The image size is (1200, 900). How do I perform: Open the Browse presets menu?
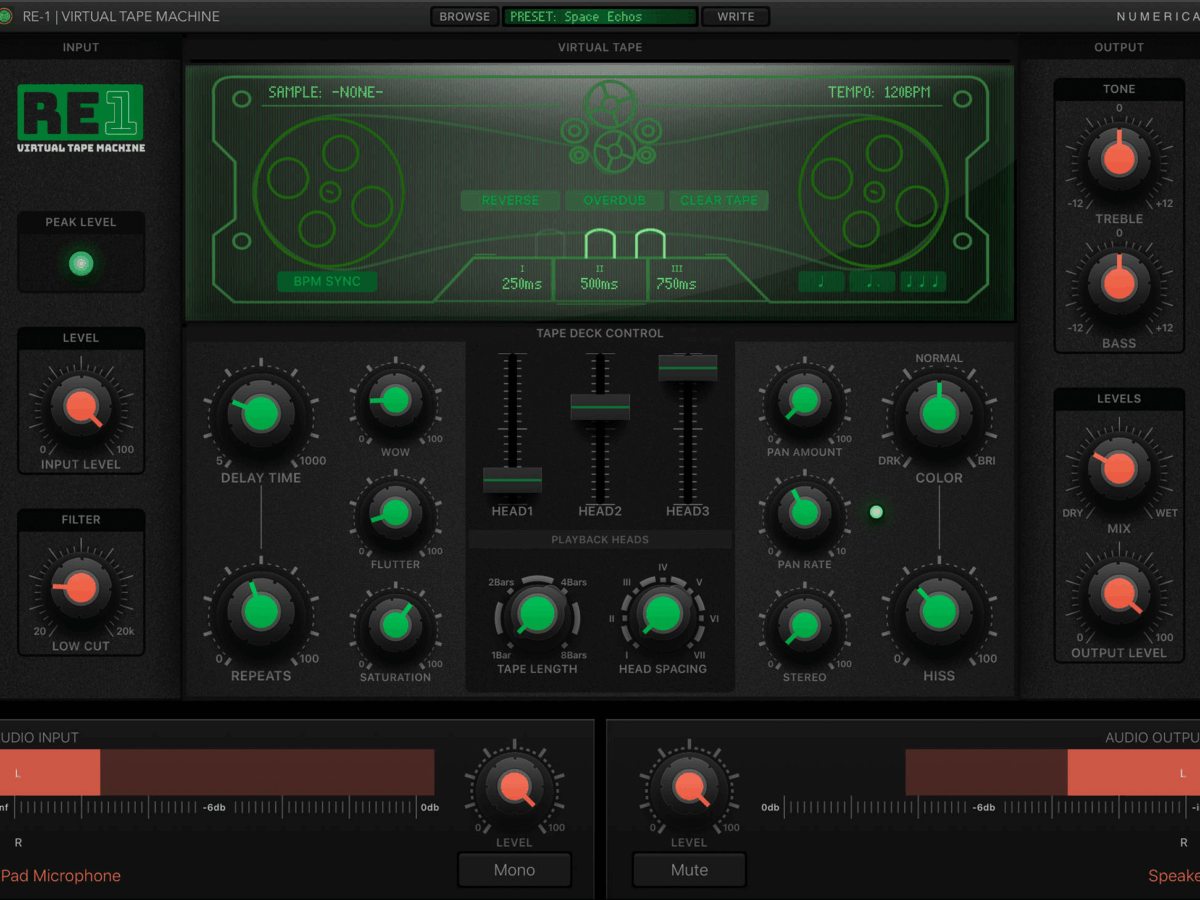click(465, 17)
